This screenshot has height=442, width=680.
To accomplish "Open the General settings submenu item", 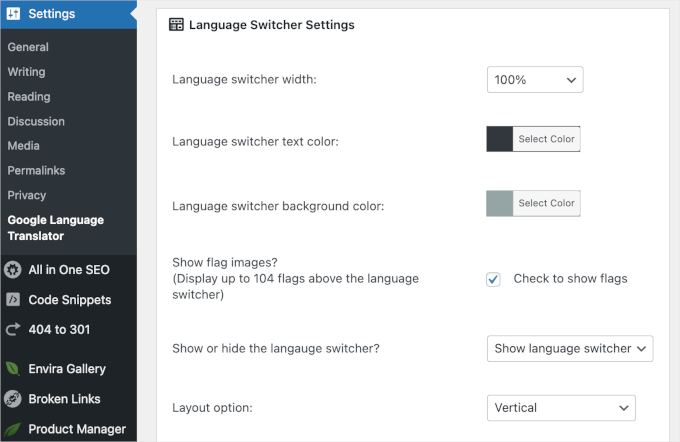I will tap(28, 47).
